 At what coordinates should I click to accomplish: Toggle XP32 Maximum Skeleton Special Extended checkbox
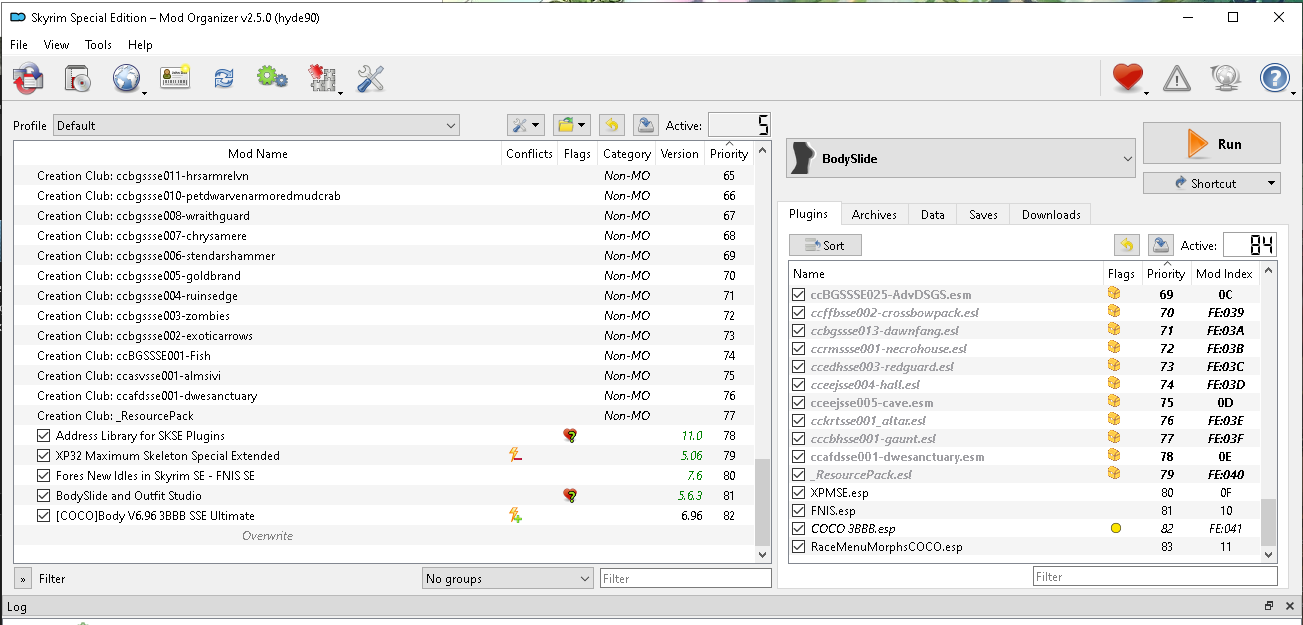click(43, 456)
